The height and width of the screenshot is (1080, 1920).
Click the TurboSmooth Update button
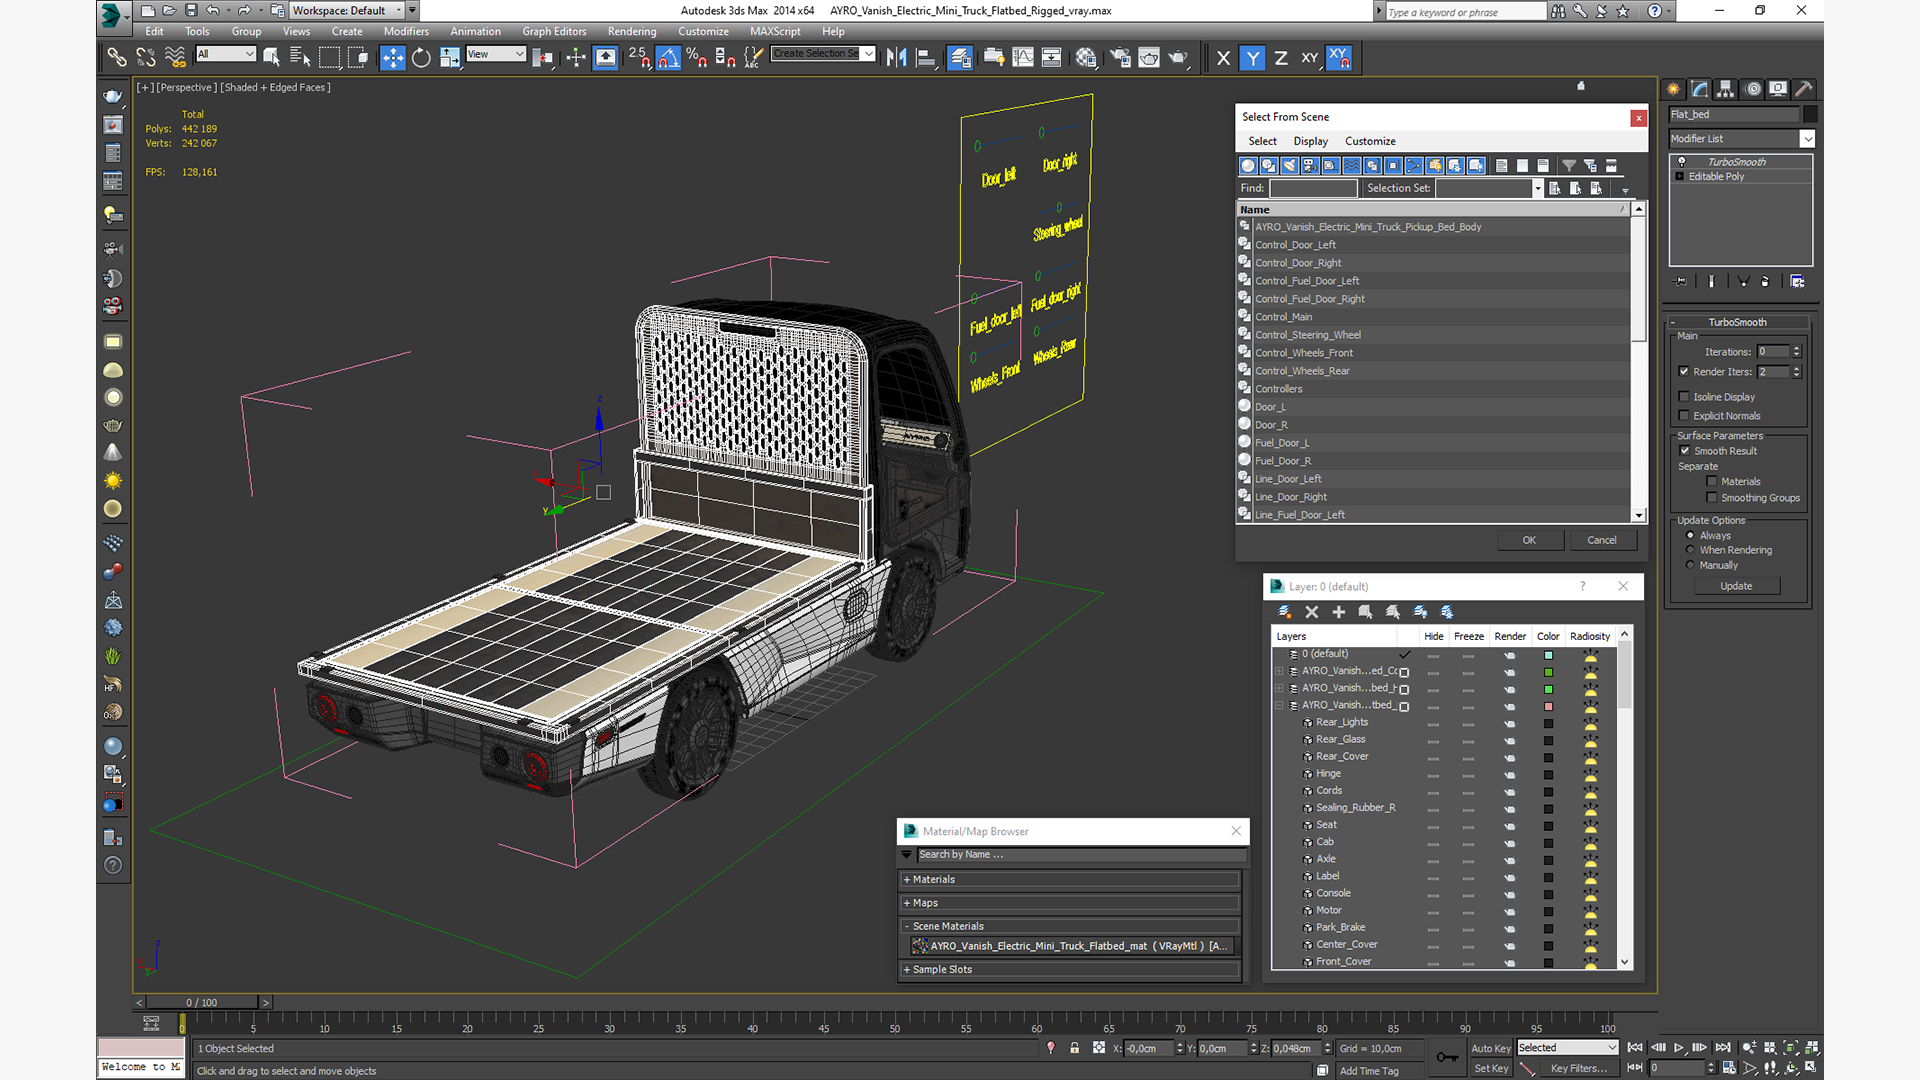pos(1736,586)
